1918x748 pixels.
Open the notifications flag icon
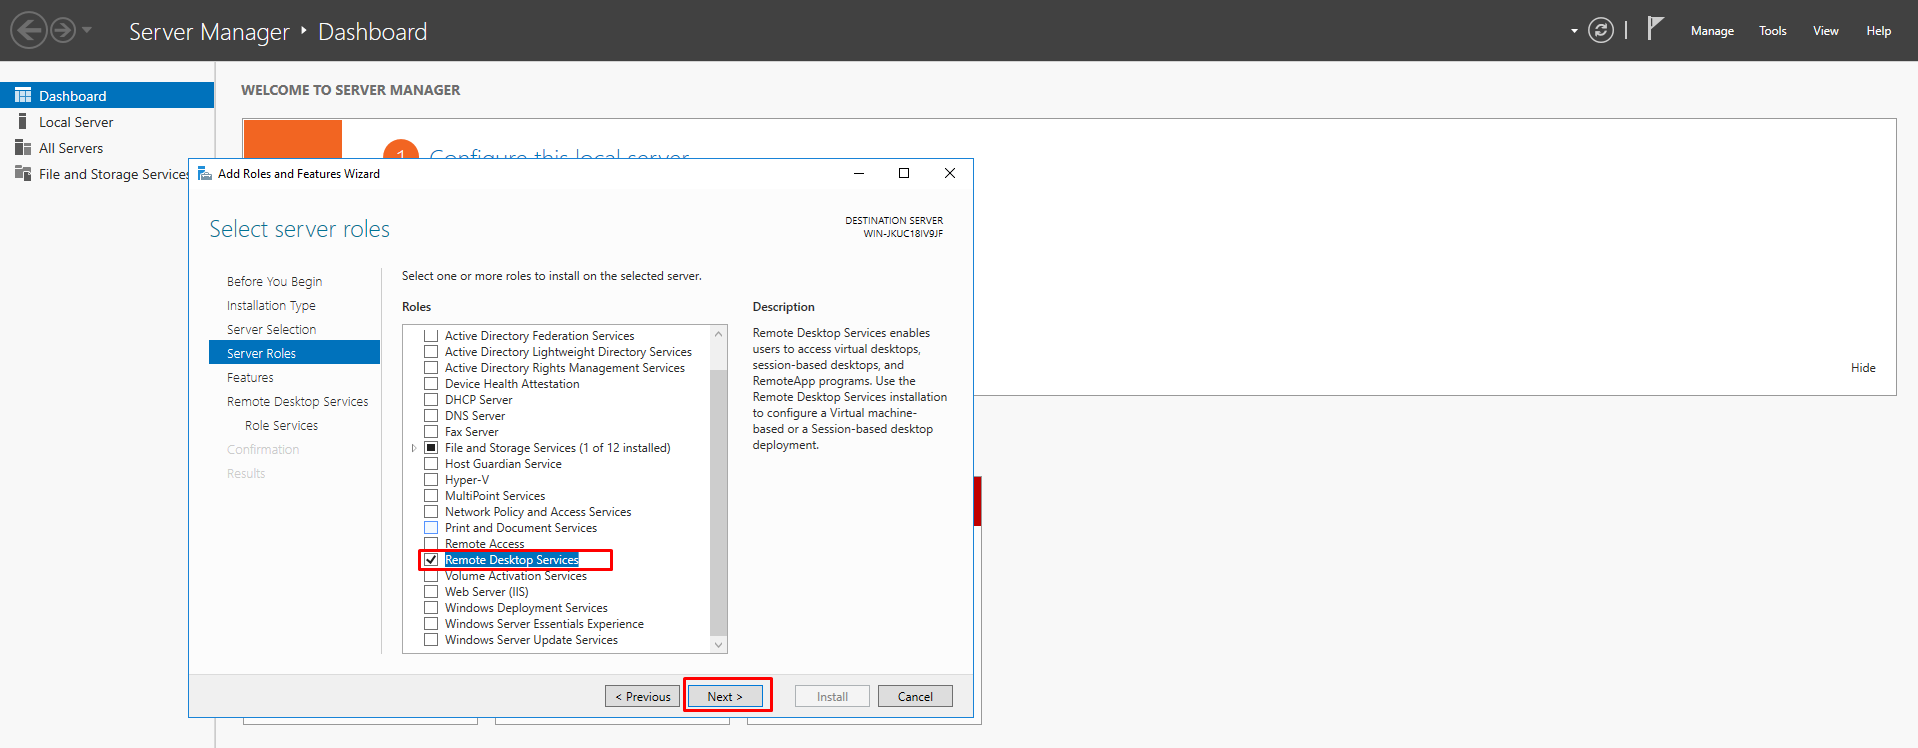(x=1655, y=28)
